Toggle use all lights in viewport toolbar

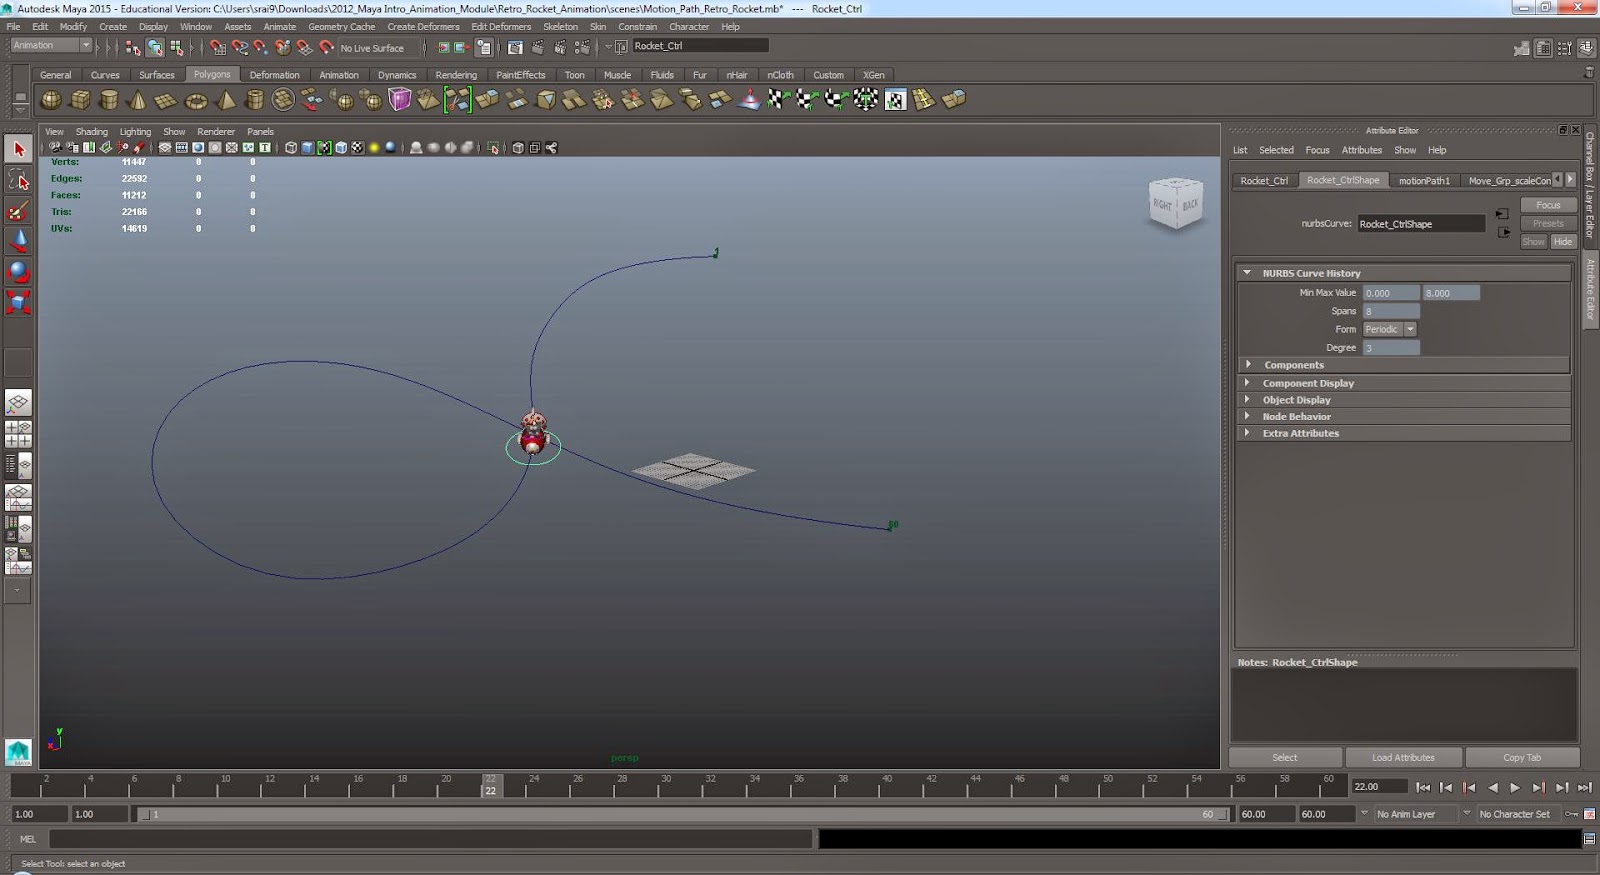pos(374,148)
